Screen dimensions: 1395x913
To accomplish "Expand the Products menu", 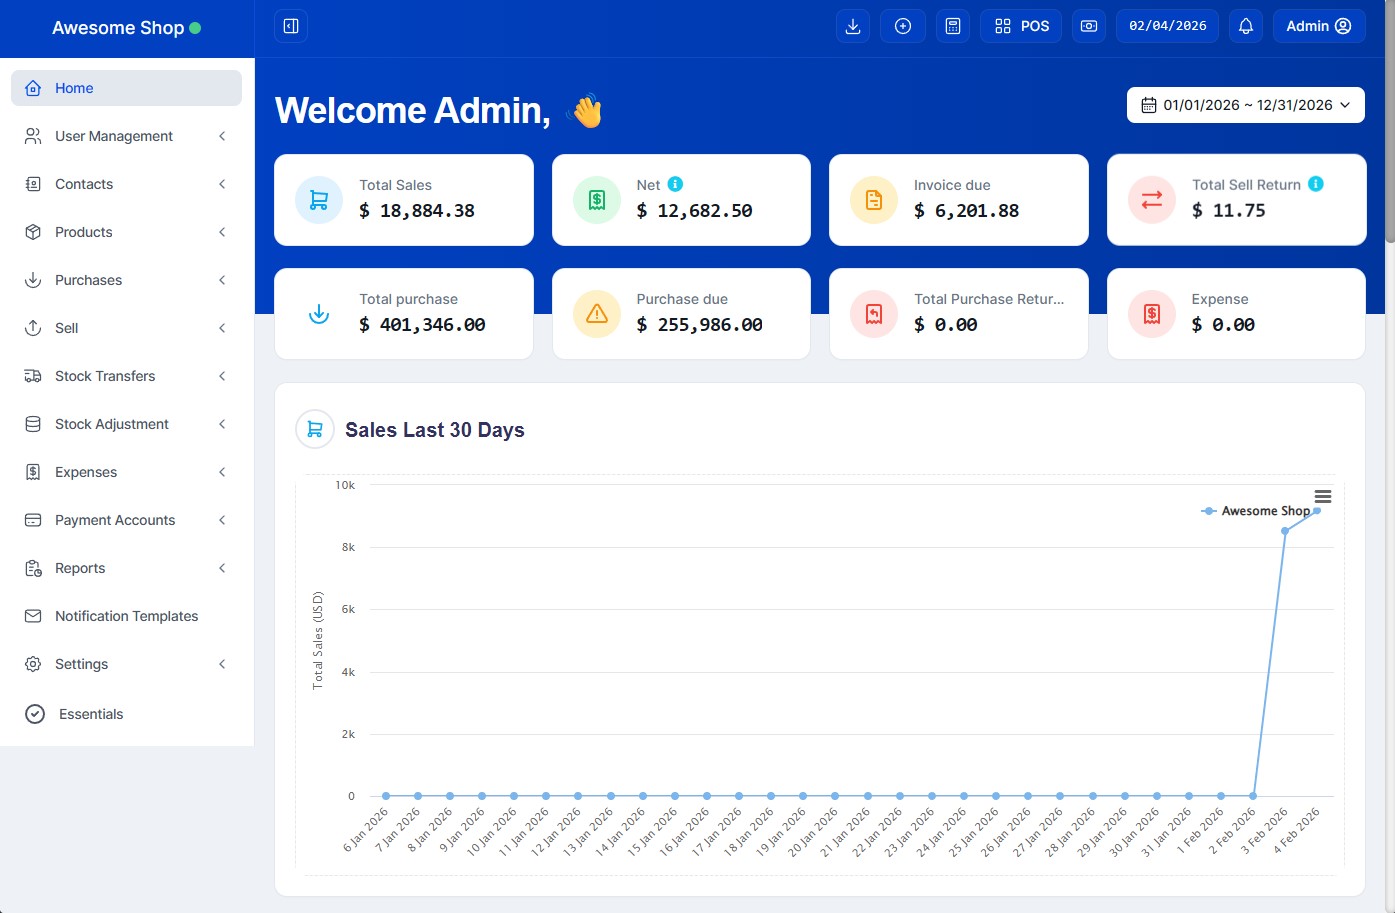I will pyautogui.click(x=126, y=232).
